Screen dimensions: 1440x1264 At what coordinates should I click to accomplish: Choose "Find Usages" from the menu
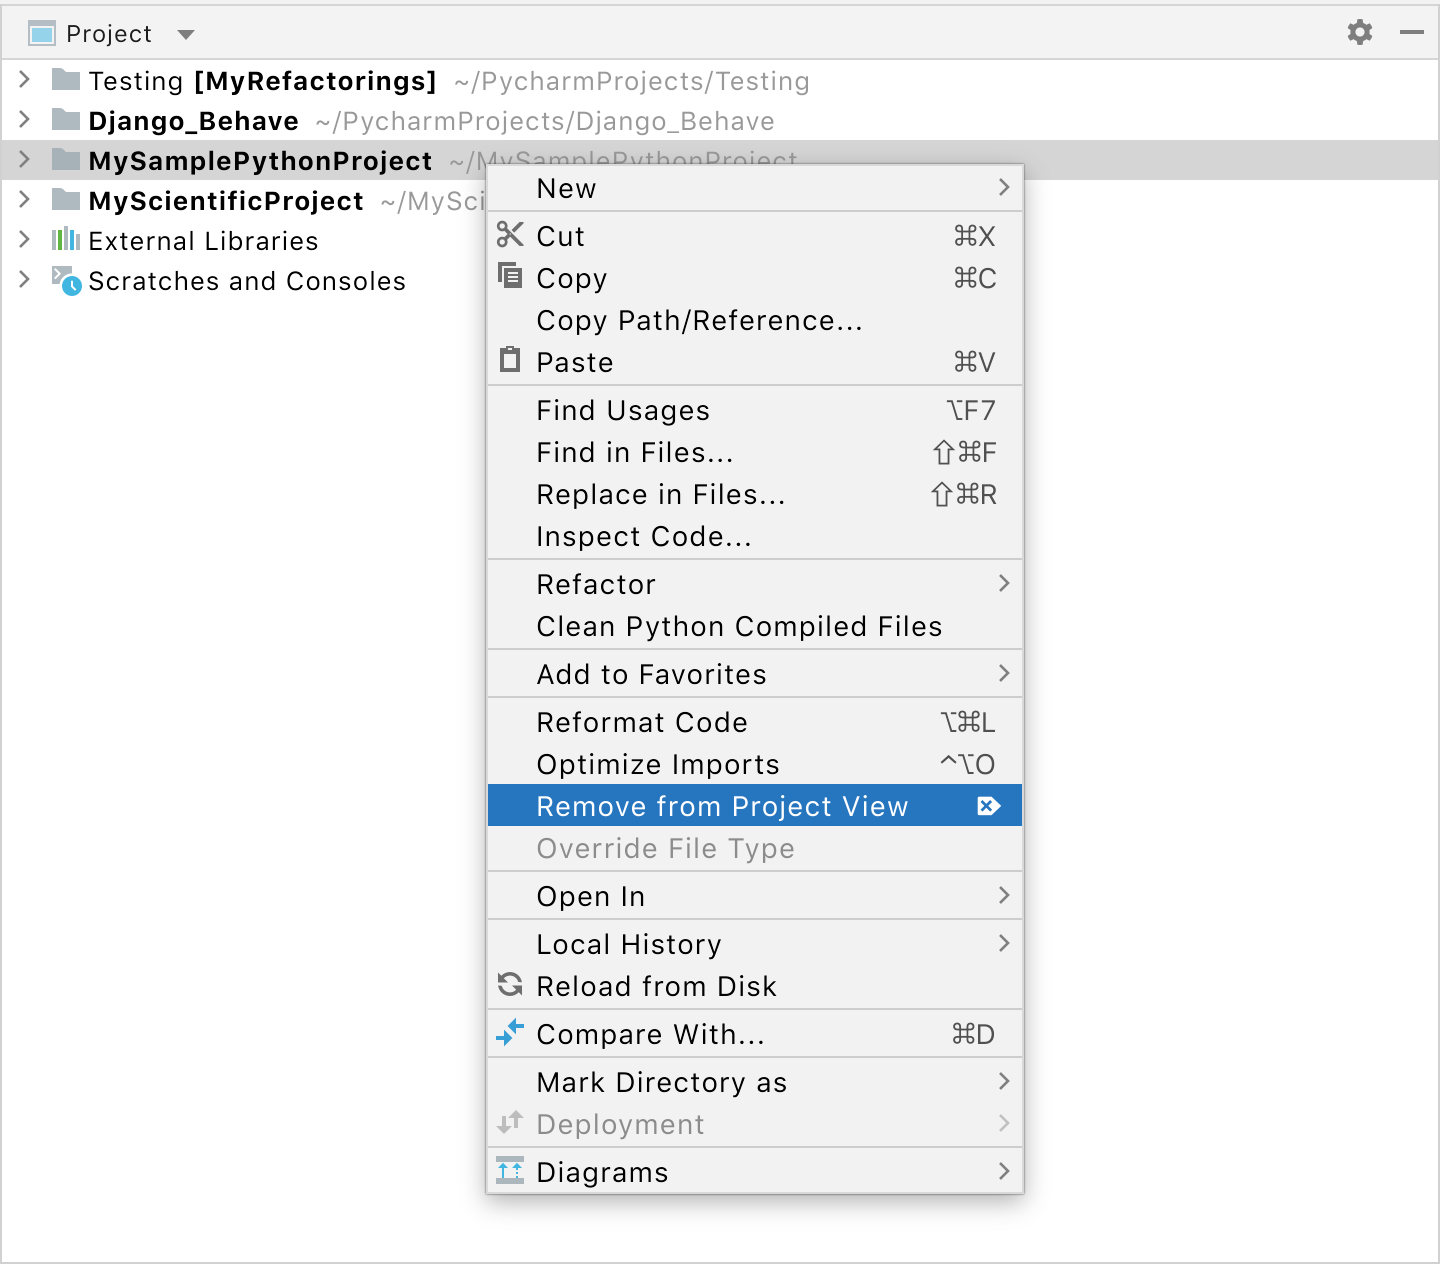(623, 410)
